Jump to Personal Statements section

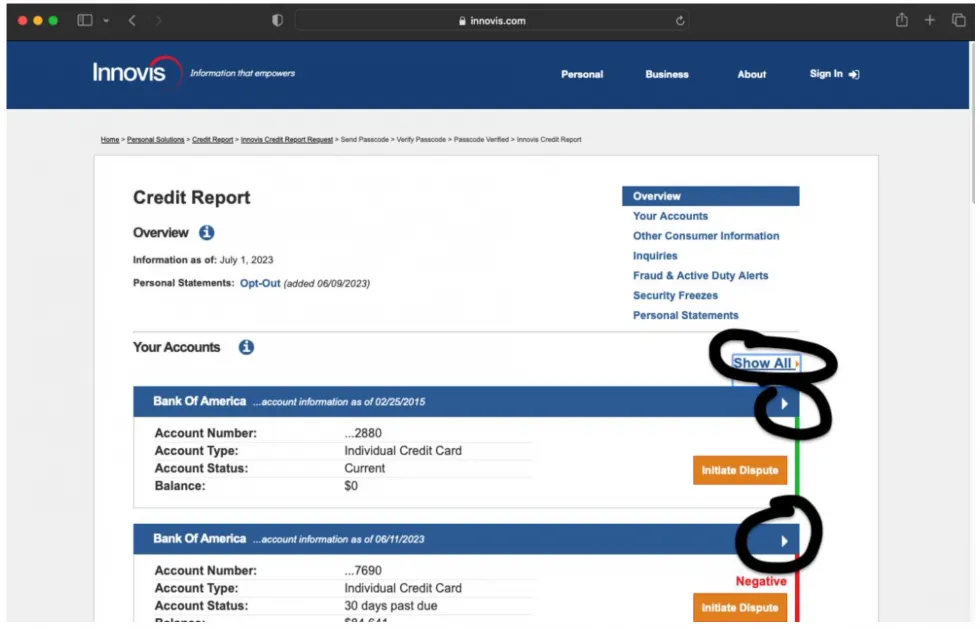pos(686,316)
